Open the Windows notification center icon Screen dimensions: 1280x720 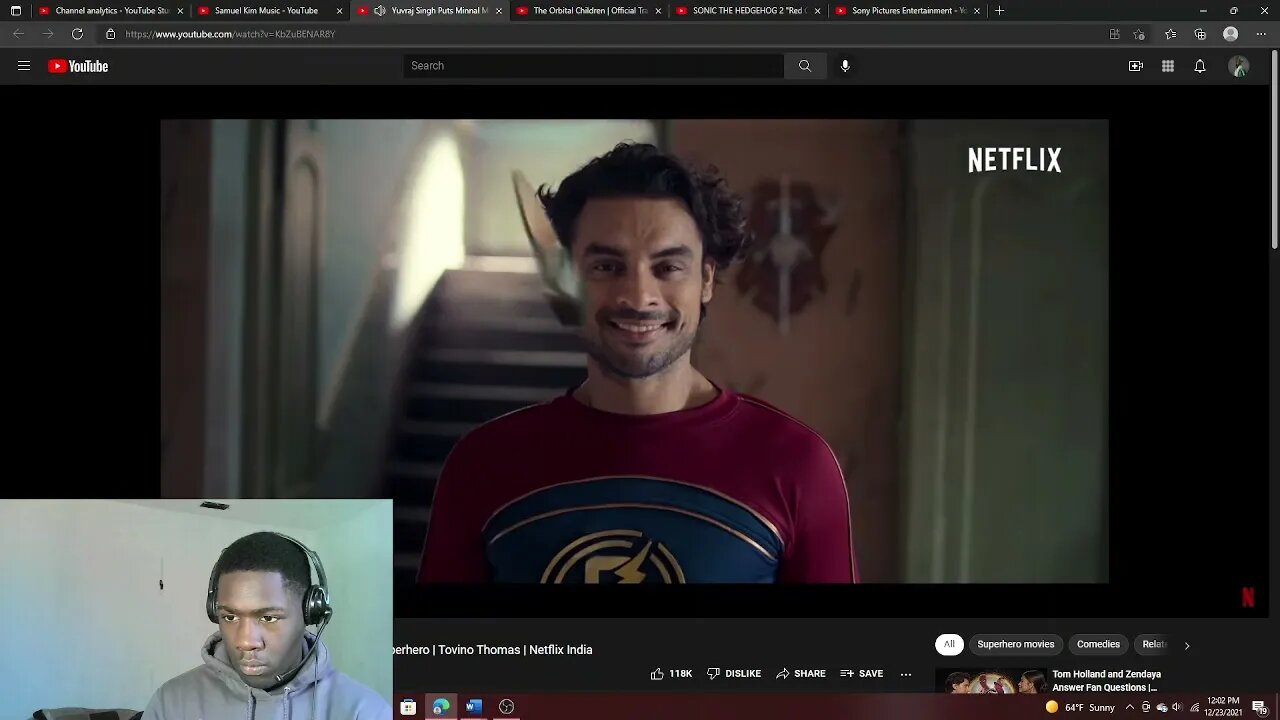(x=1259, y=707)
